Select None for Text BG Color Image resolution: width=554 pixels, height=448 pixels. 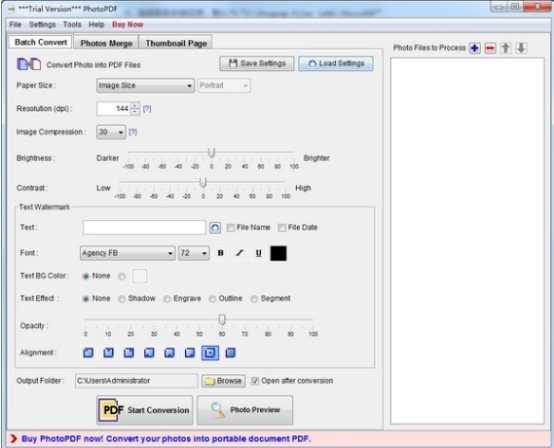(86, 276)
